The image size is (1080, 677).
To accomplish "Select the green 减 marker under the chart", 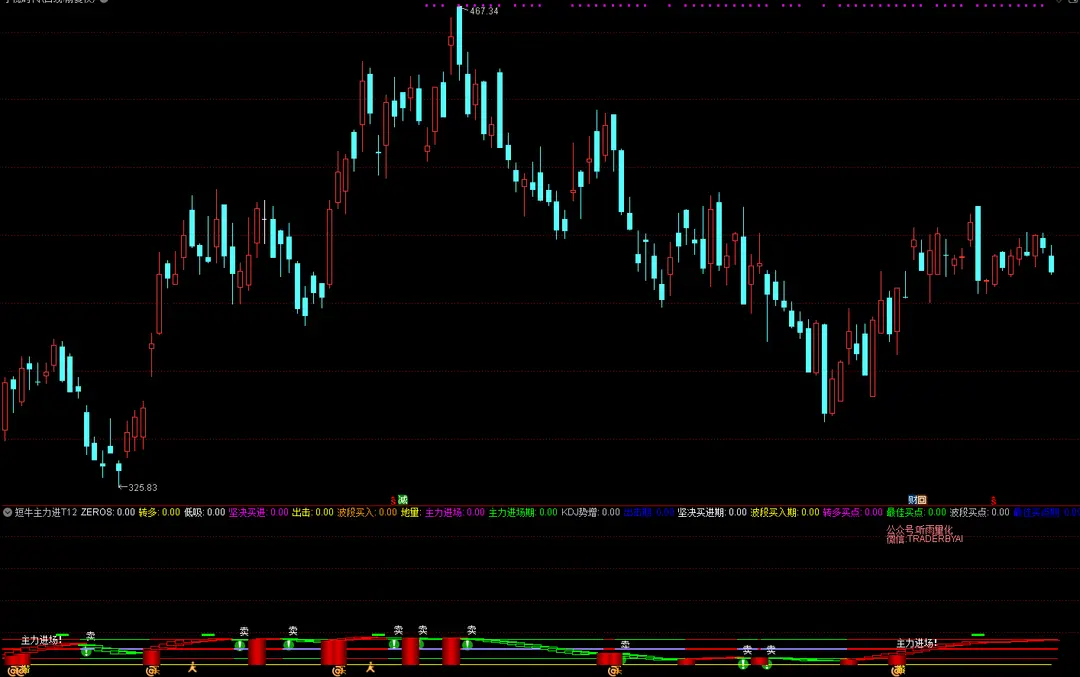I will tap(403, 500).
